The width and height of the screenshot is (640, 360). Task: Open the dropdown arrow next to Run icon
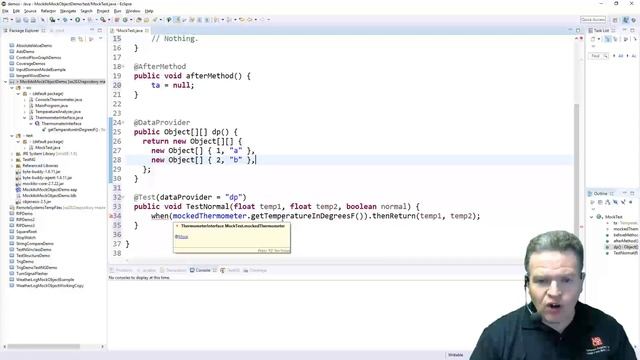(83, 20)
